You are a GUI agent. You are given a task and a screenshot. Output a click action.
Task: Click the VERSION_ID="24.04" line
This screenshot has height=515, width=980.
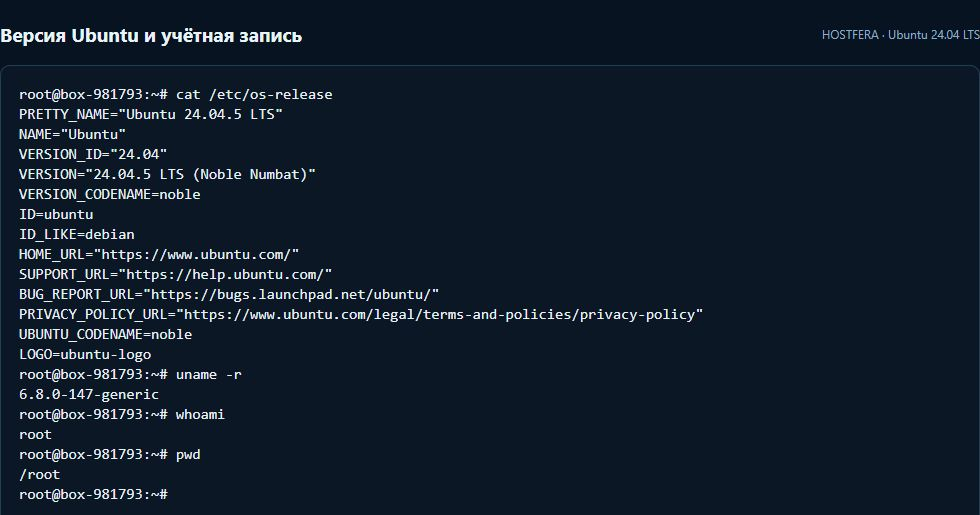click(92, 154)
